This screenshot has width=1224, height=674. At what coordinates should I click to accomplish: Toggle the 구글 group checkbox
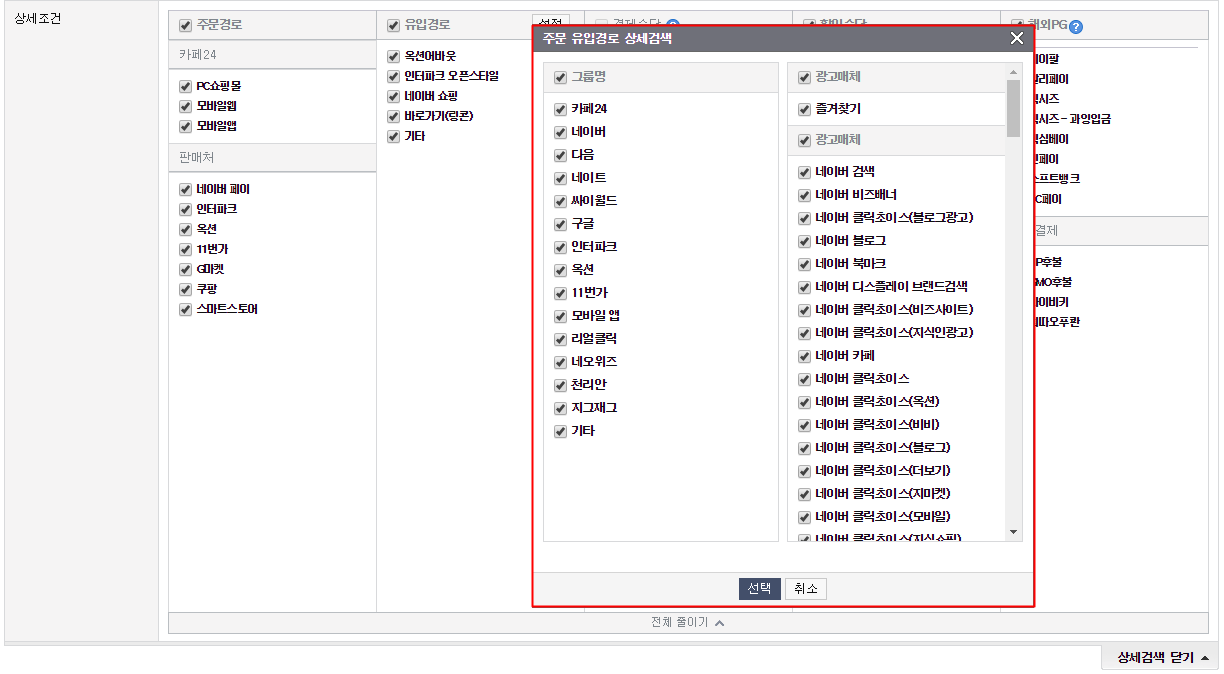560,224
